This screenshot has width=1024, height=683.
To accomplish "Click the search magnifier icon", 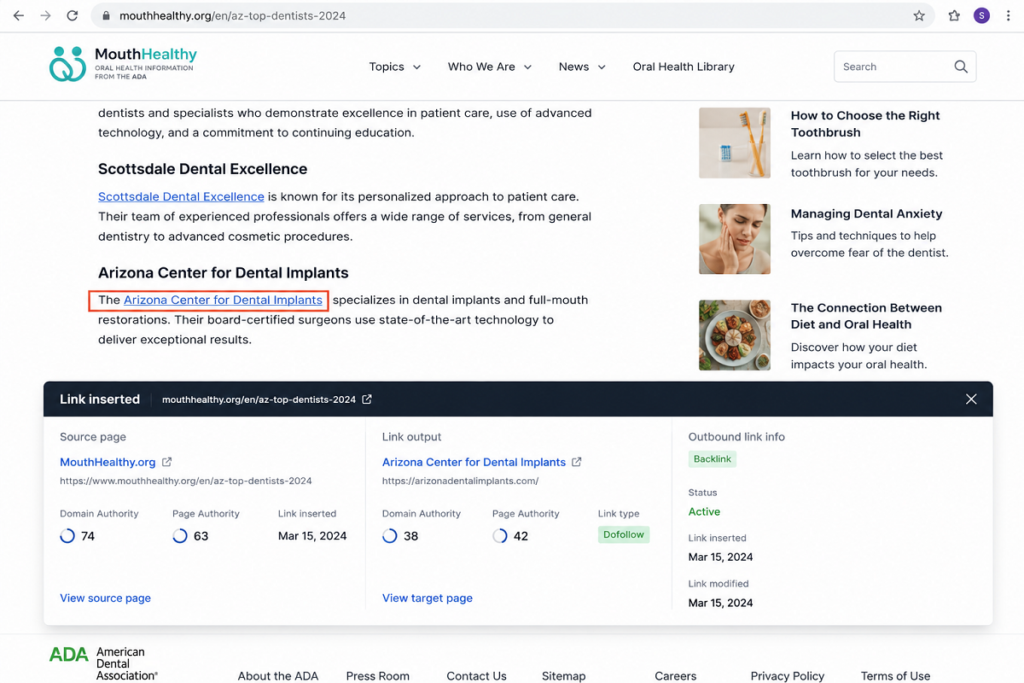I will [961, 67].
